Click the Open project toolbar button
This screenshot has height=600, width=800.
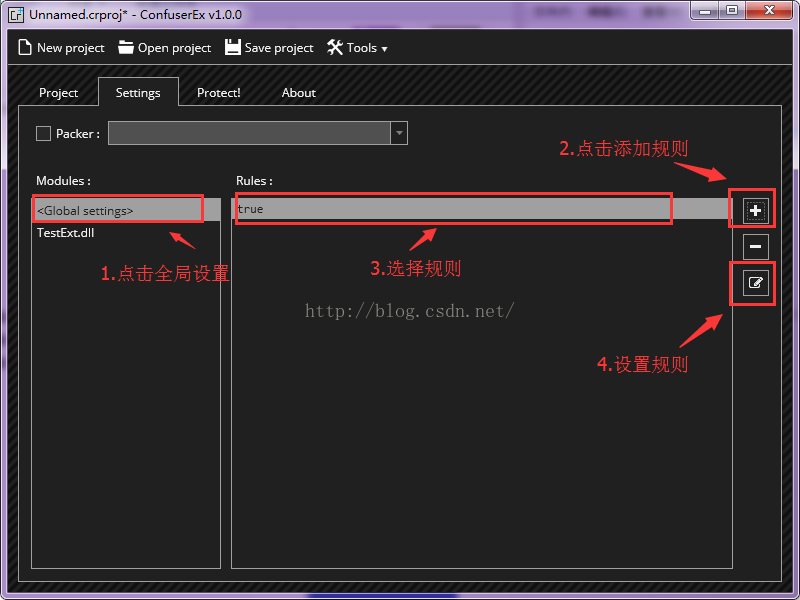pyautogui.click(x=164, y=48)
